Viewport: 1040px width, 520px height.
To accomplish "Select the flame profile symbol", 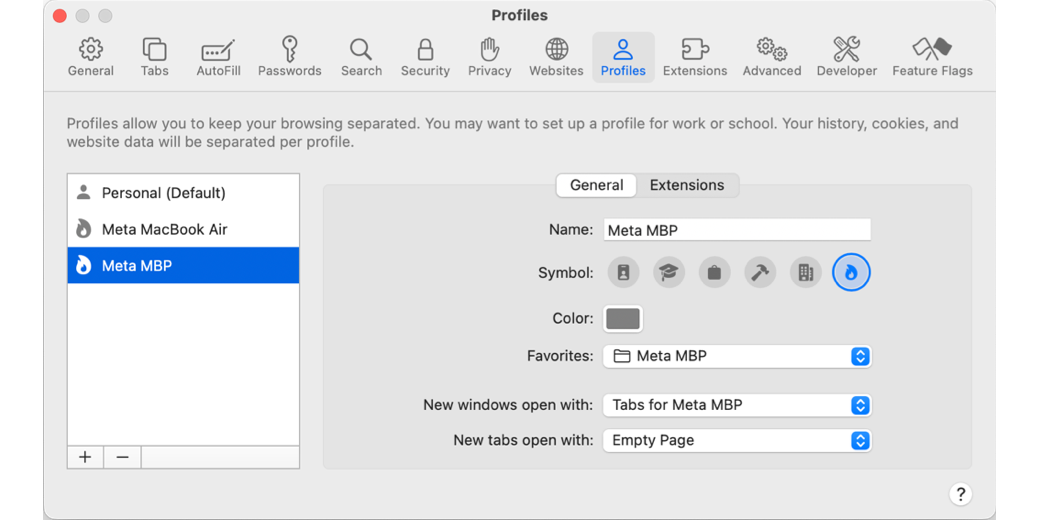I will [851, 272].
